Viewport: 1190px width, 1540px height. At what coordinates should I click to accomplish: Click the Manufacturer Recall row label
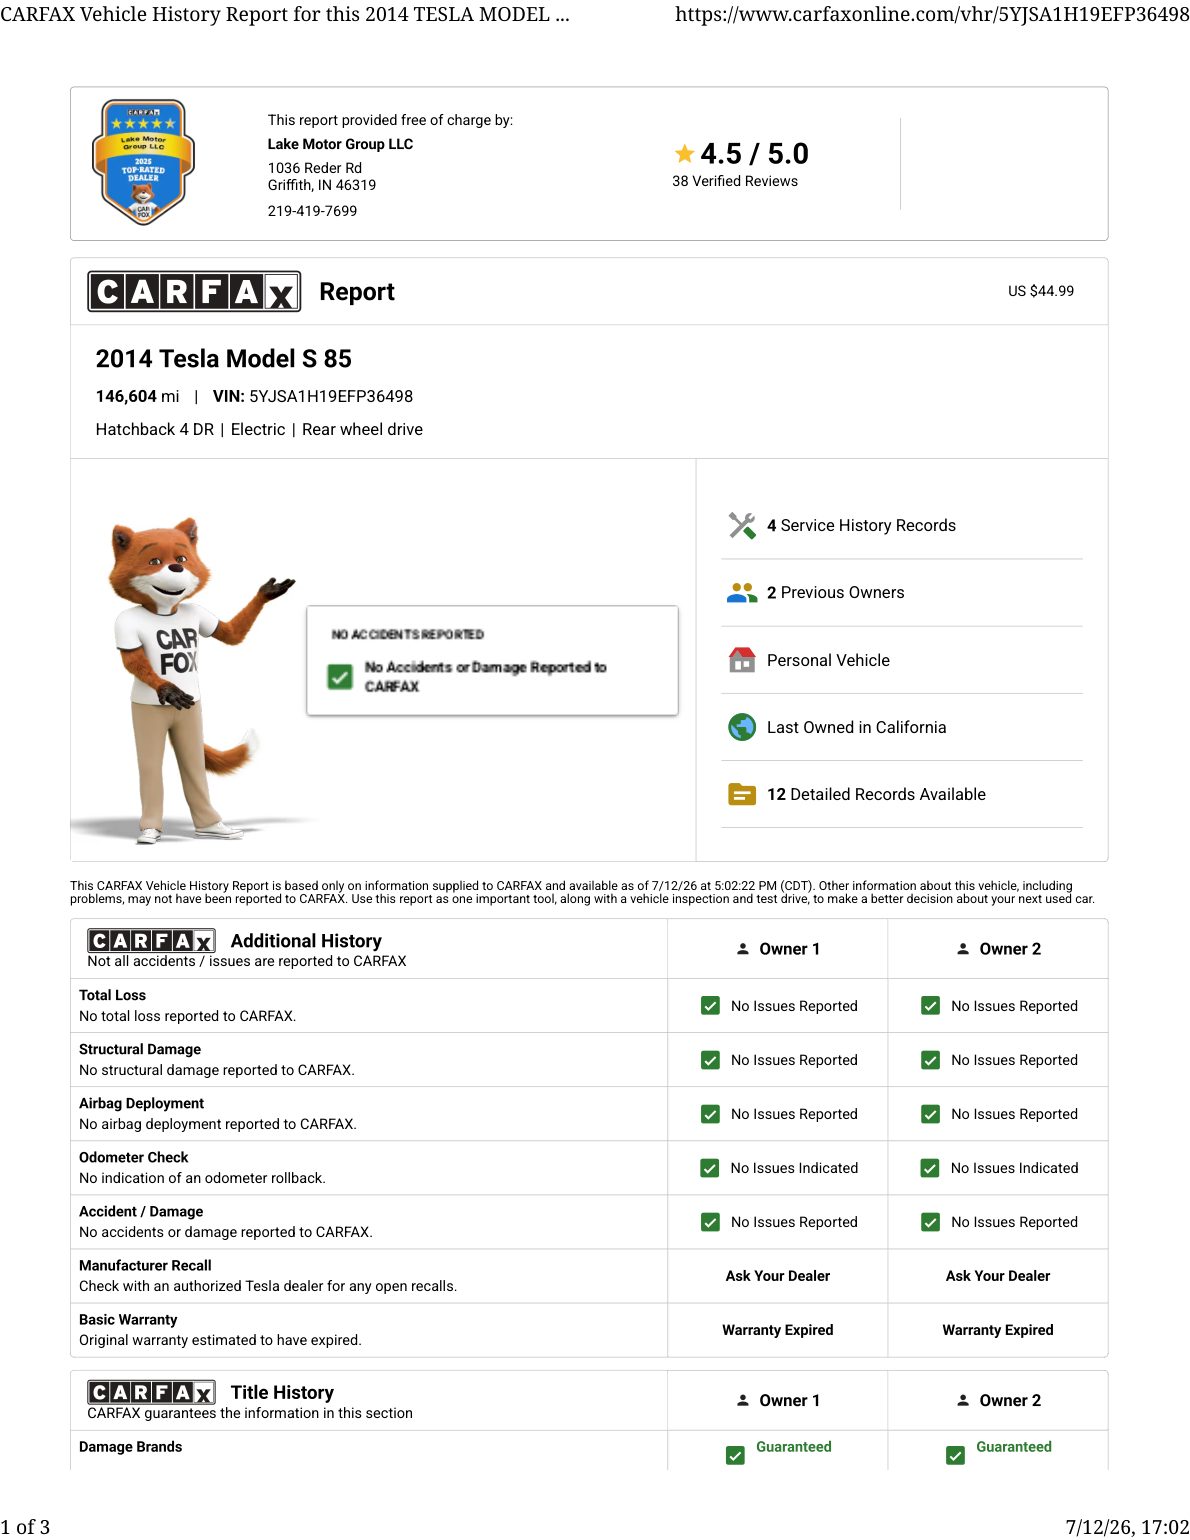(x=145, y=1265)
